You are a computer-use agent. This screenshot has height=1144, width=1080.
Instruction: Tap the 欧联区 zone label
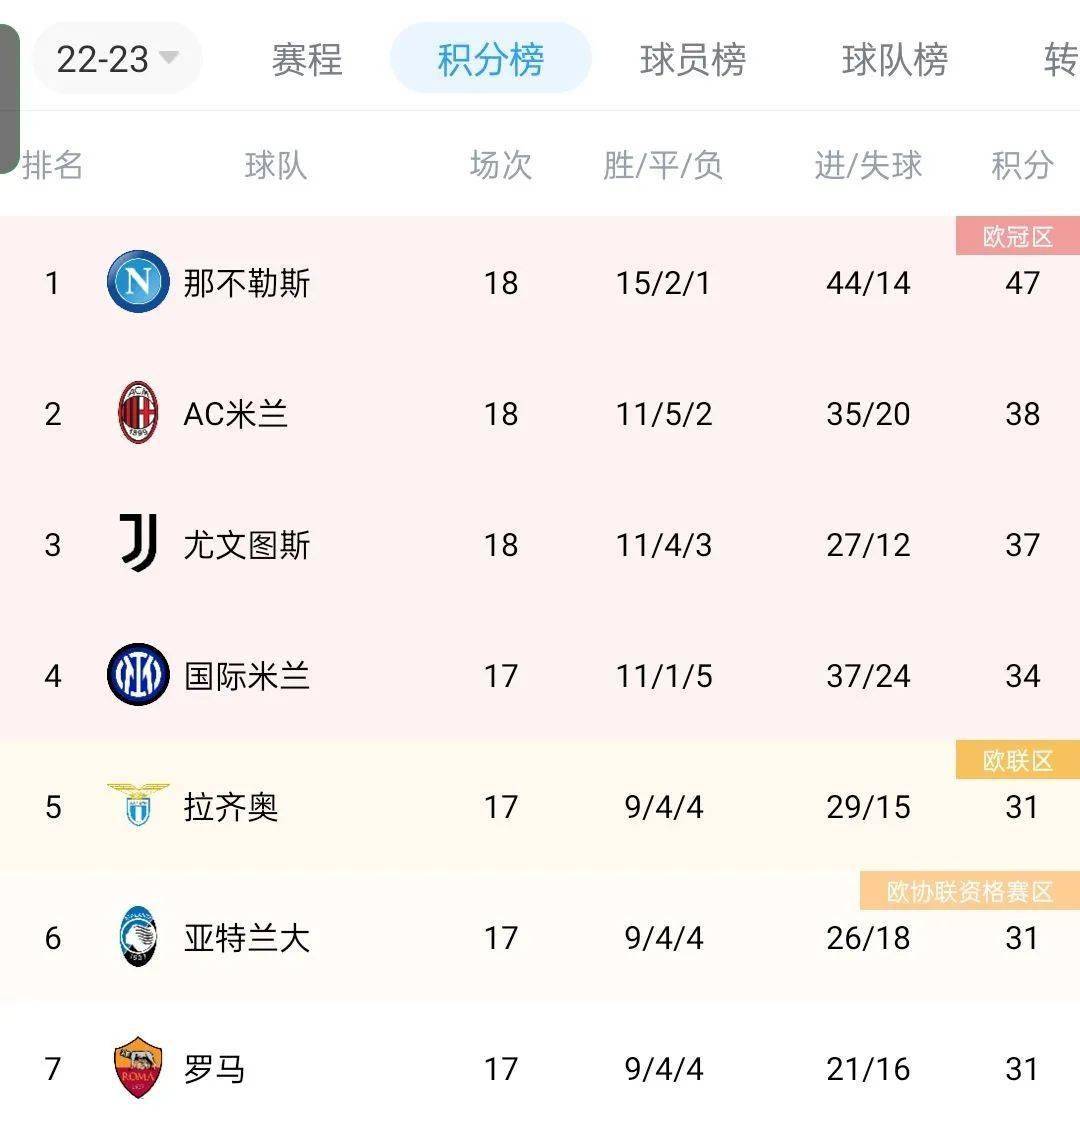1017,761
